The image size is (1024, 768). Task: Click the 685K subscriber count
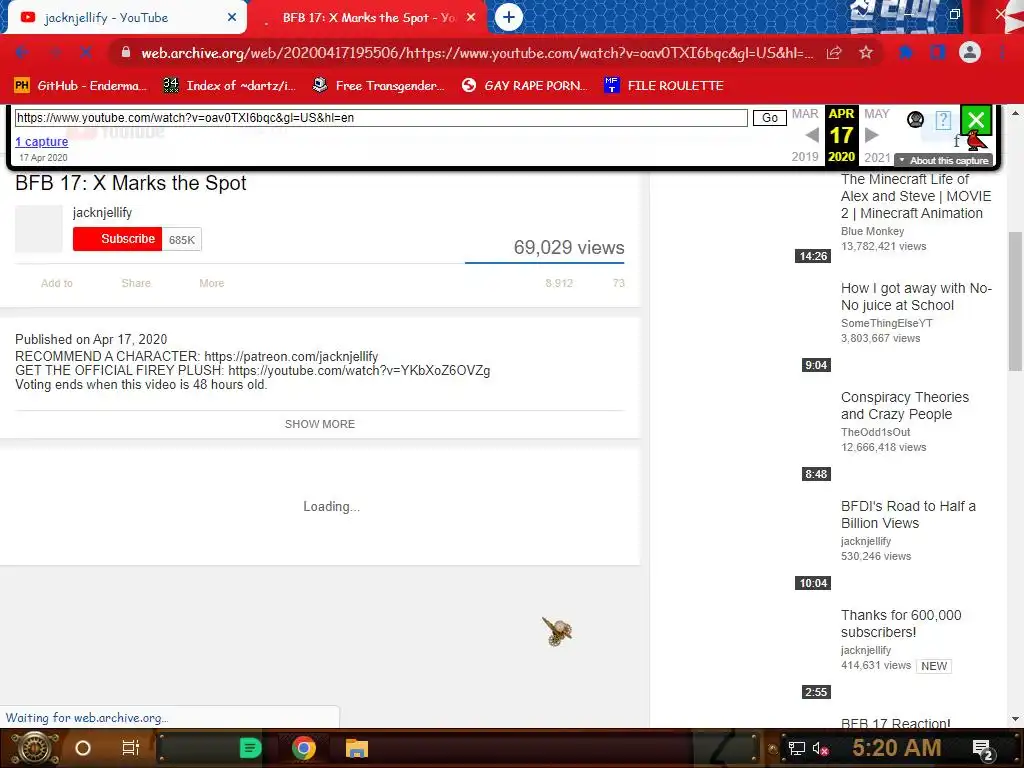click(x=182, y=240)
